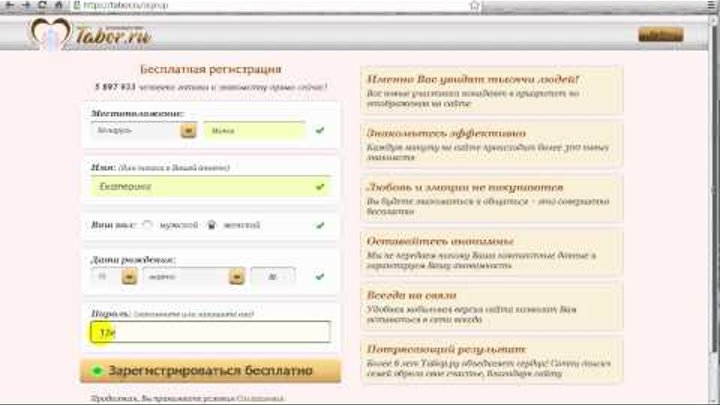This screenshot has width=720, height=405.
Task: Open the birth day dropdown
Action: point(128,276)
